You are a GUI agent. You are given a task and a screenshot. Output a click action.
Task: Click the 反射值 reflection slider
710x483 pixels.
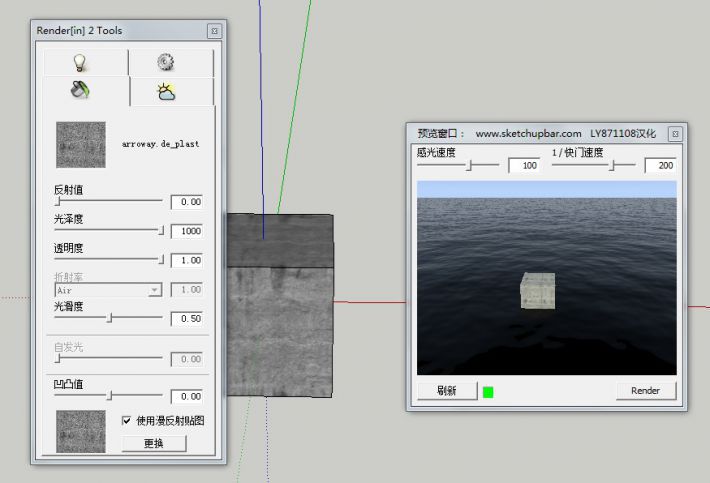click(108, 201)
